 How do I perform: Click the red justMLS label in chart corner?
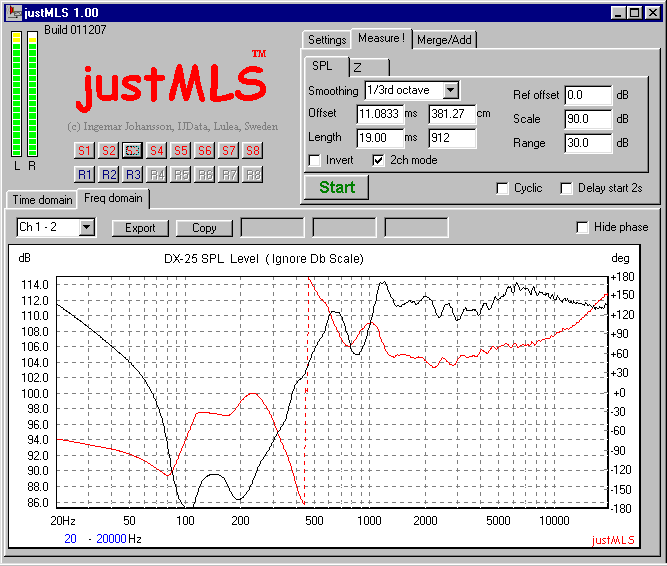pos(613,540)
